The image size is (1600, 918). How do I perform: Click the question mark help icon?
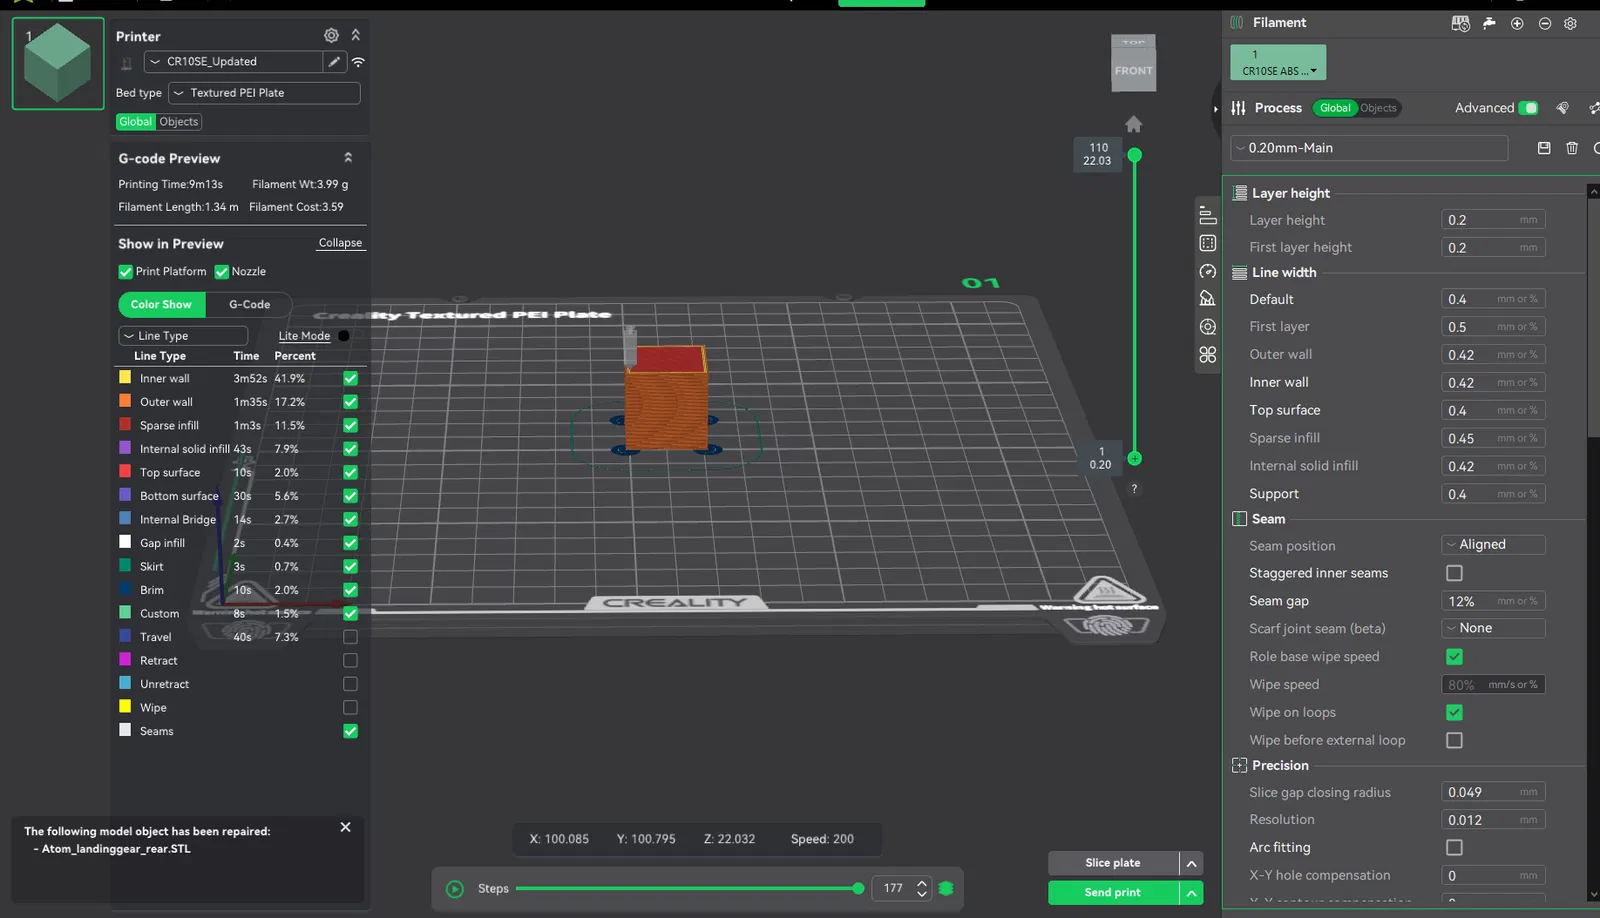[x=1134, y=489]
